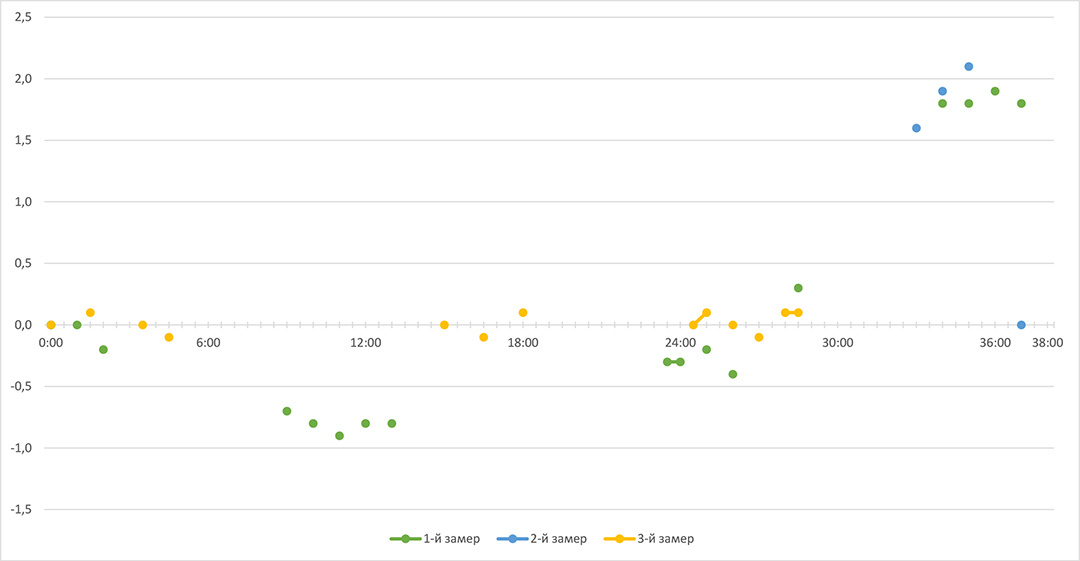Select the lowest green point at -0,9
The image size is (1080, 561).
[x=339, y=436]
